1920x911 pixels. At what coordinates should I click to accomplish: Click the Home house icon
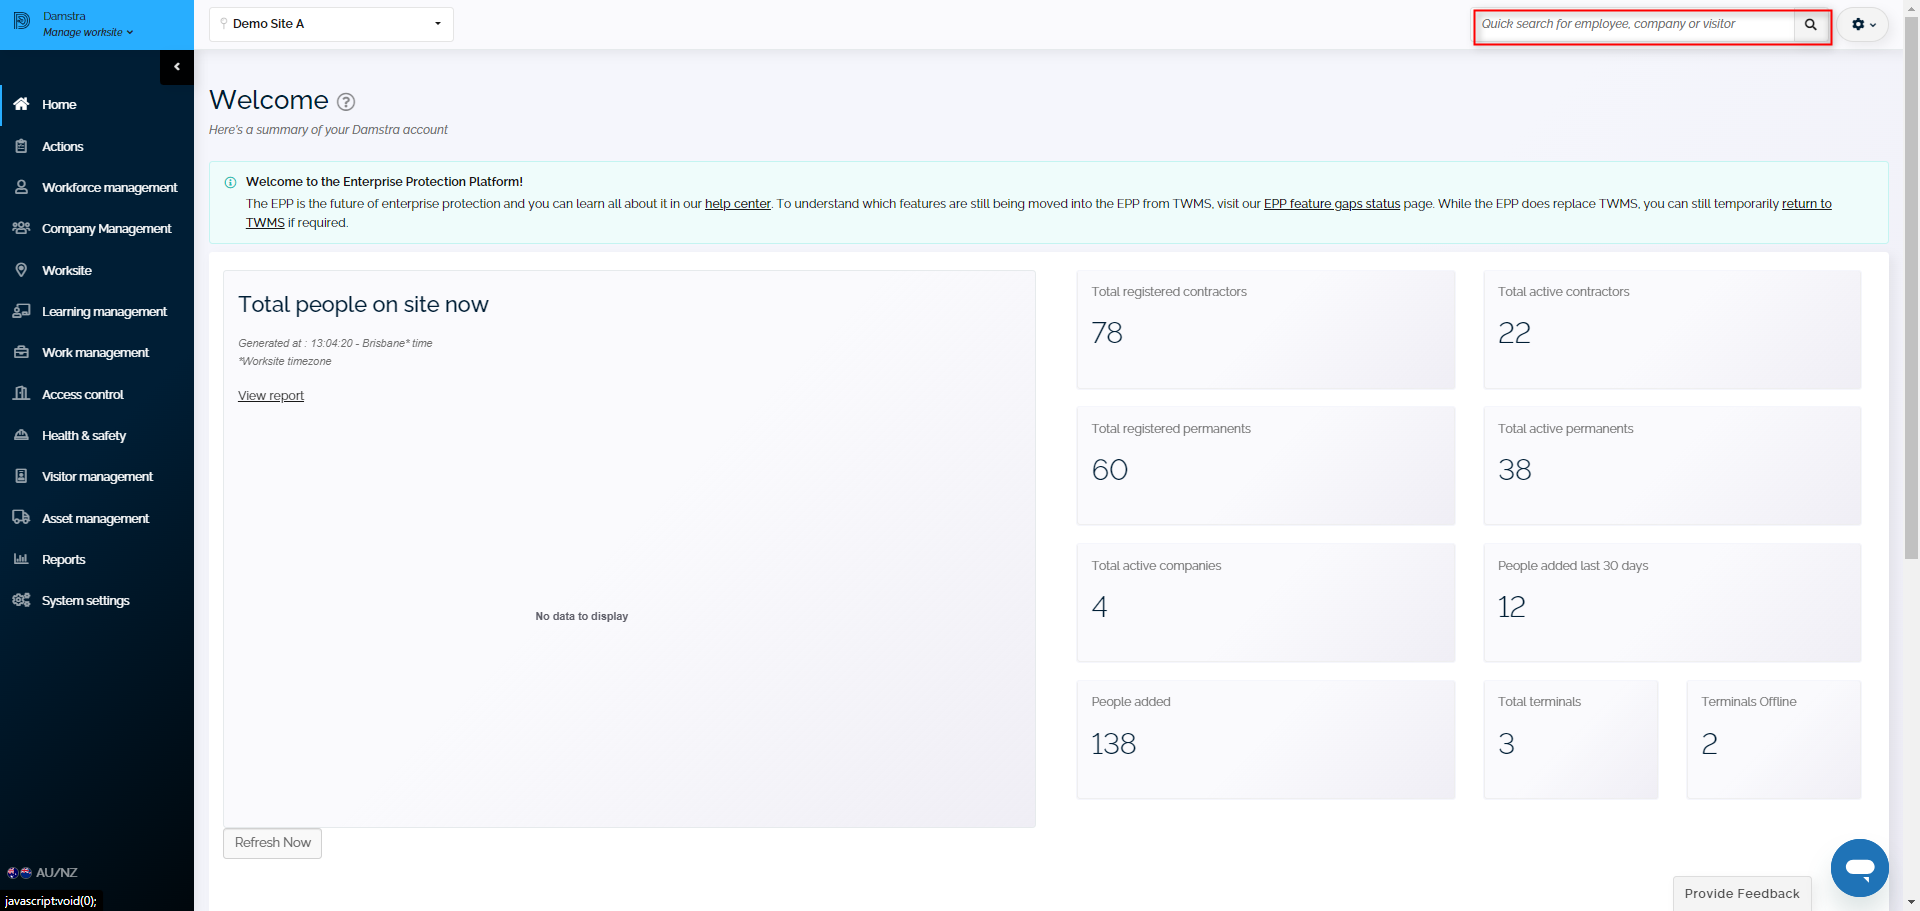pyautogui.click(x=21, y=104)
